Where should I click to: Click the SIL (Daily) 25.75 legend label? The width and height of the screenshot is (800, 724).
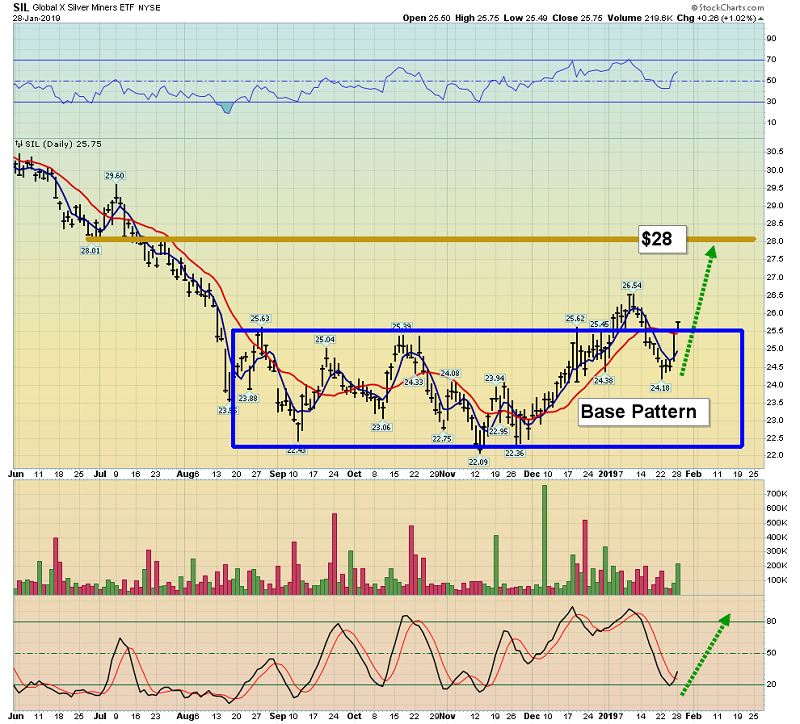click(63, 144)
